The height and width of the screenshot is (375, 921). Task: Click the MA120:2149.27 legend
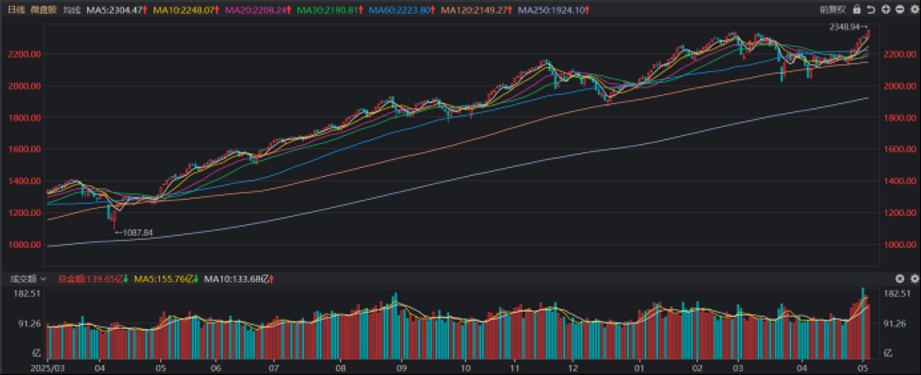476,10
